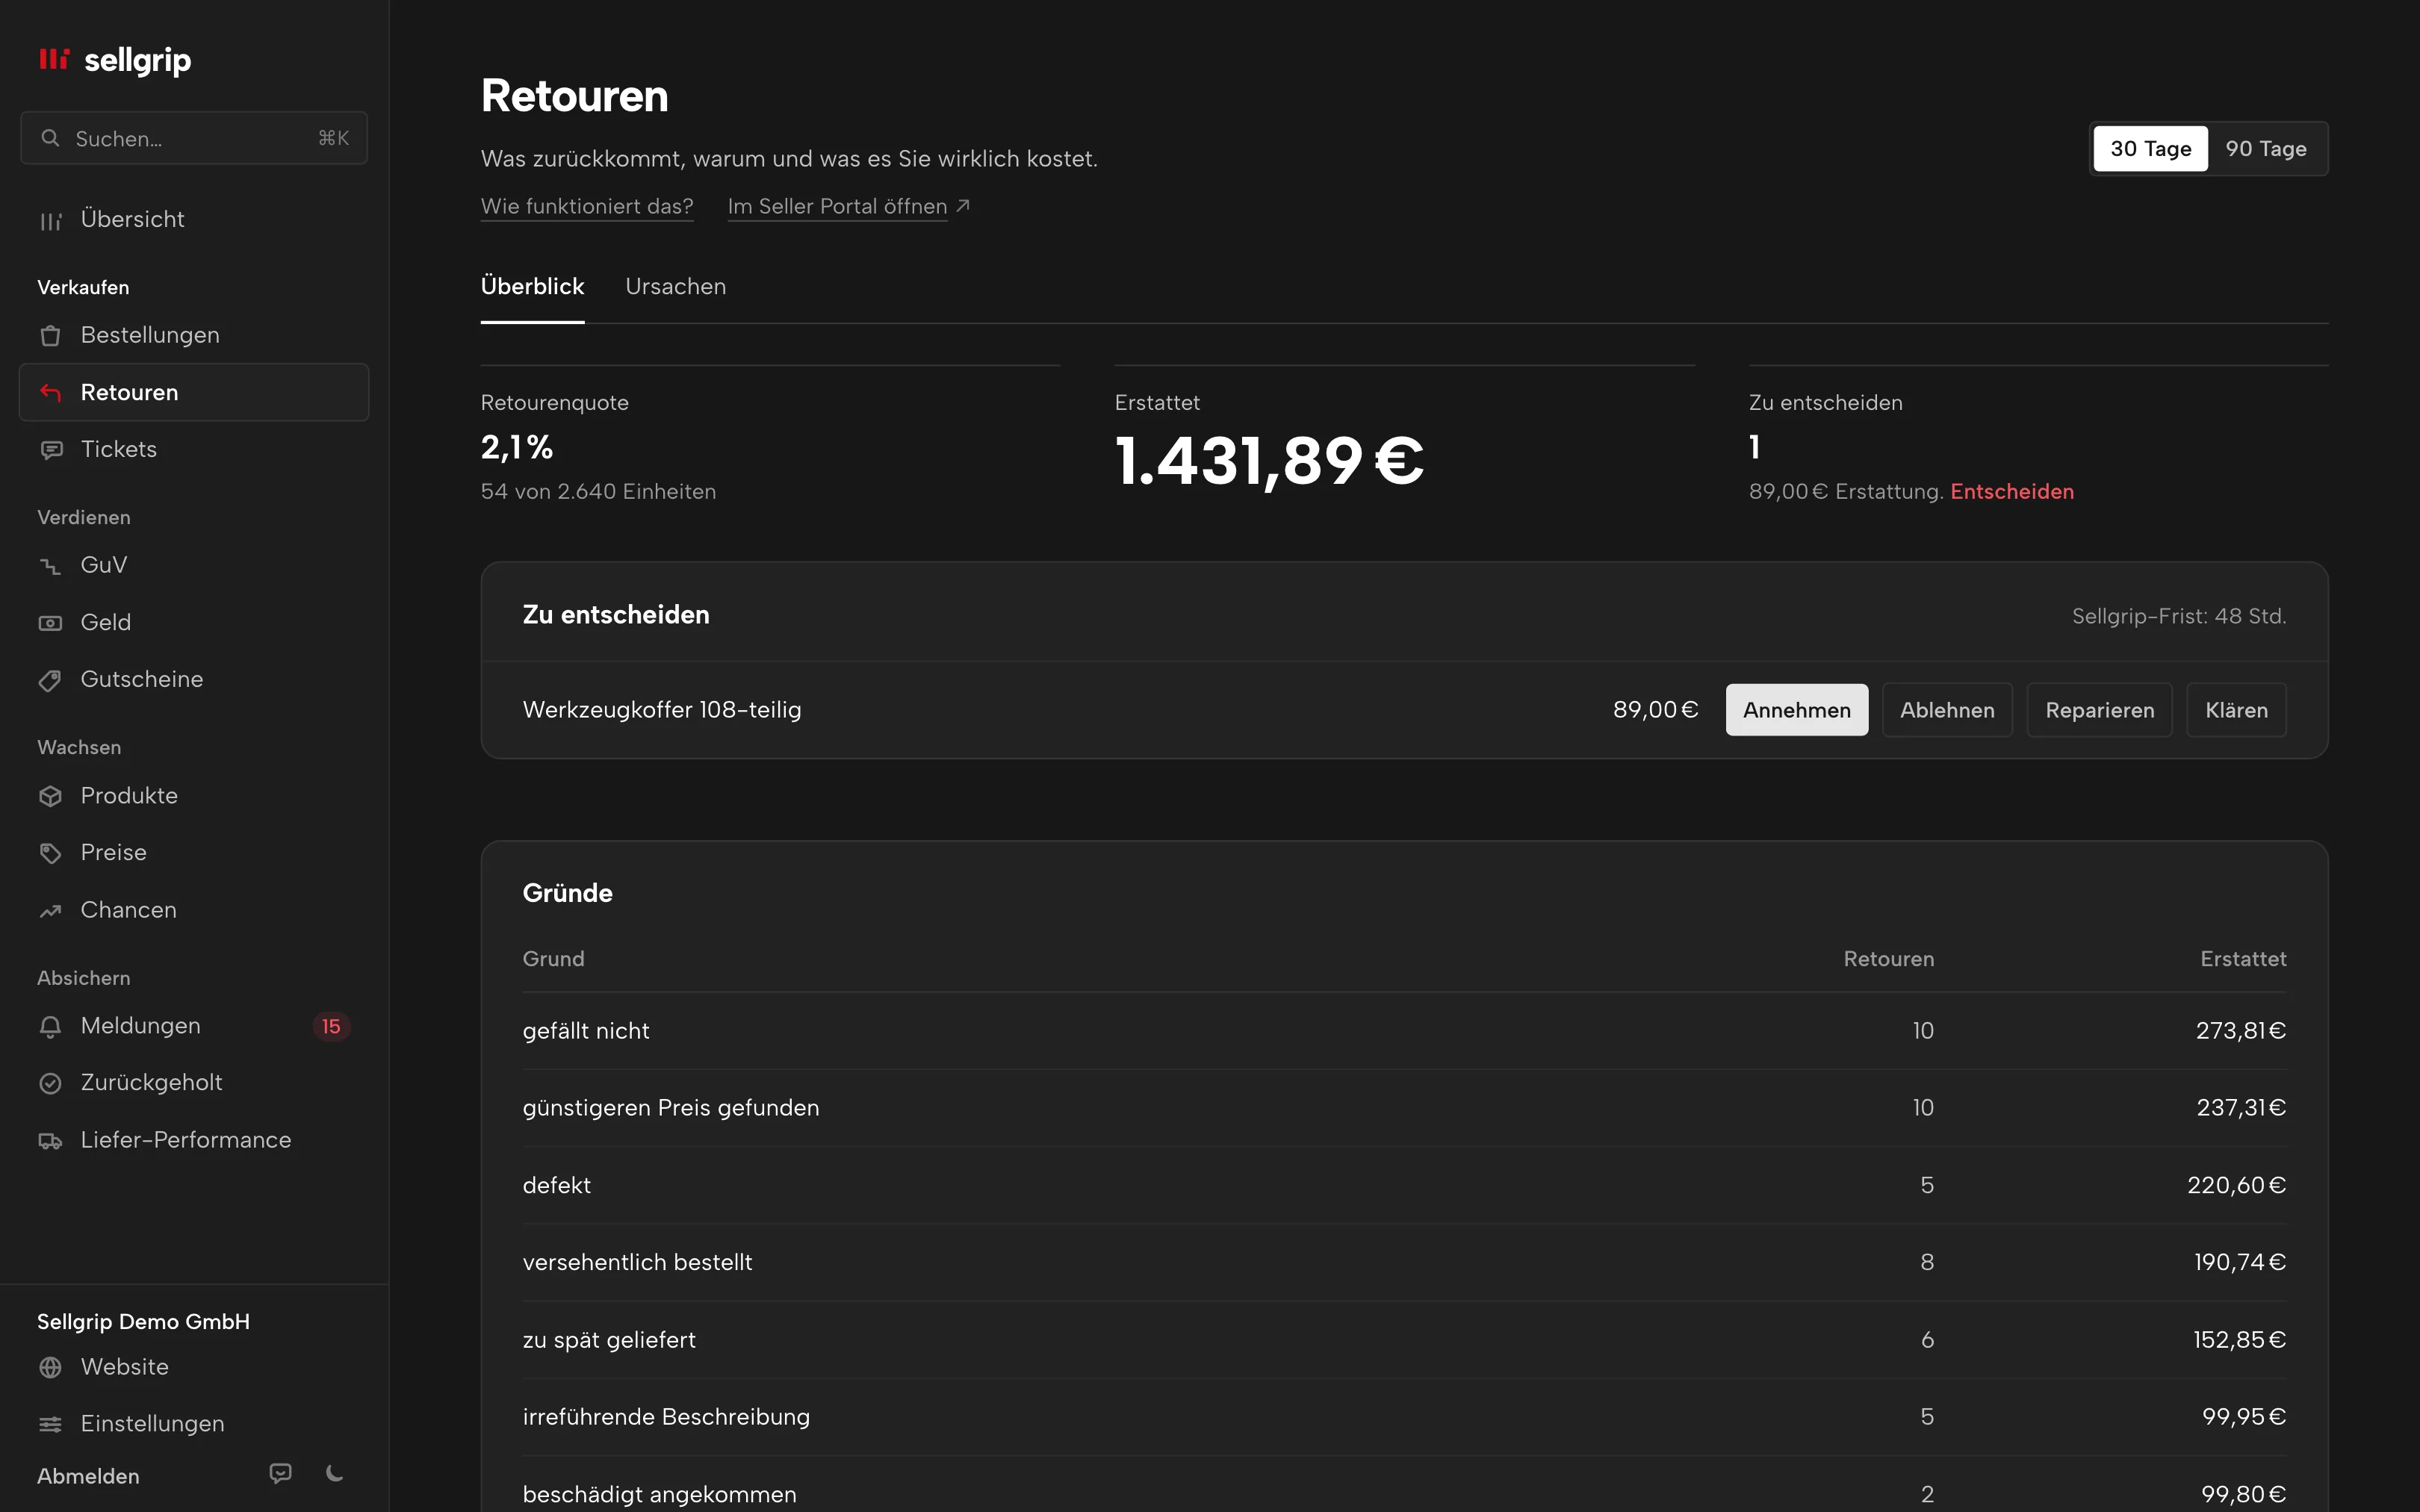The image size is (2420, 1512).
Task: Open Übersicht via its bars icon
Action: click(x=50, y=220)
